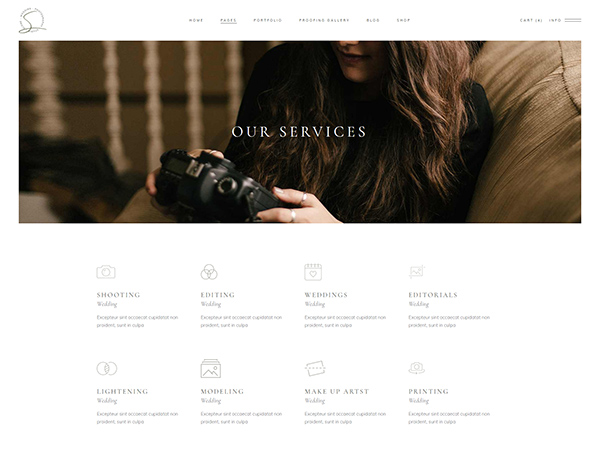The height and width of the screenshot is (460, 600).
Task: Go to the Portfolio menu item
Action: 268,20
